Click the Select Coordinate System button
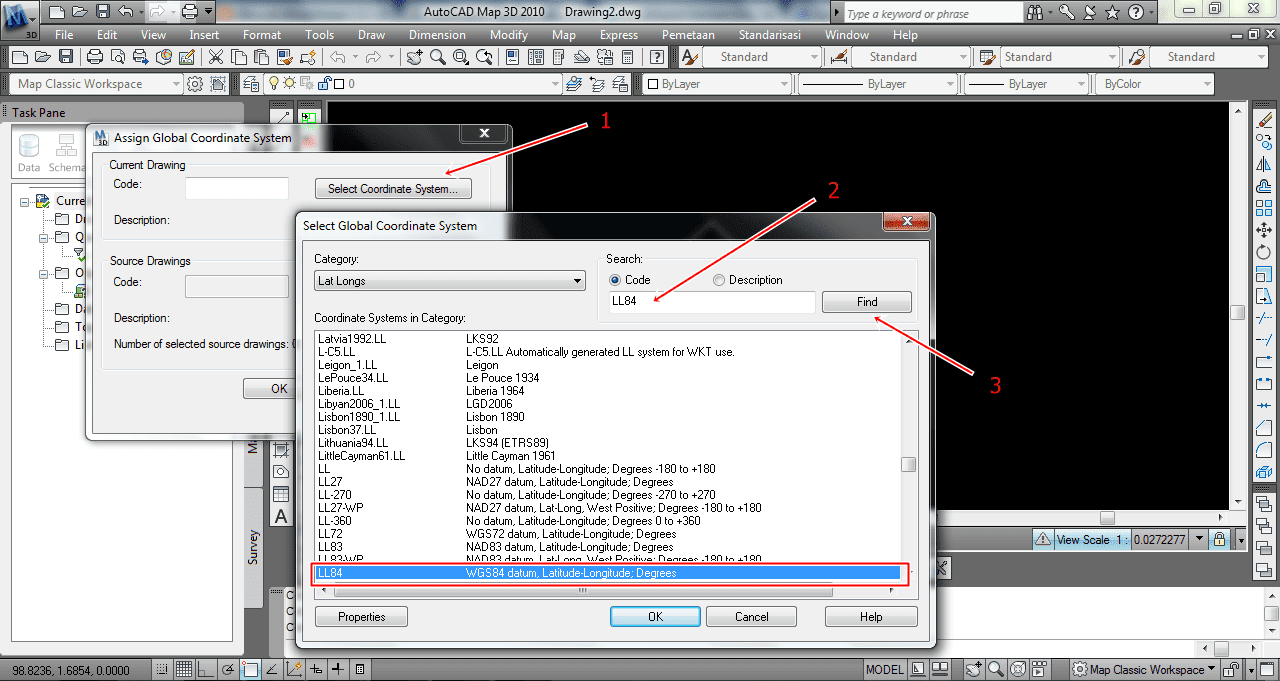1280x681 pixels. (x=393, y=188)
